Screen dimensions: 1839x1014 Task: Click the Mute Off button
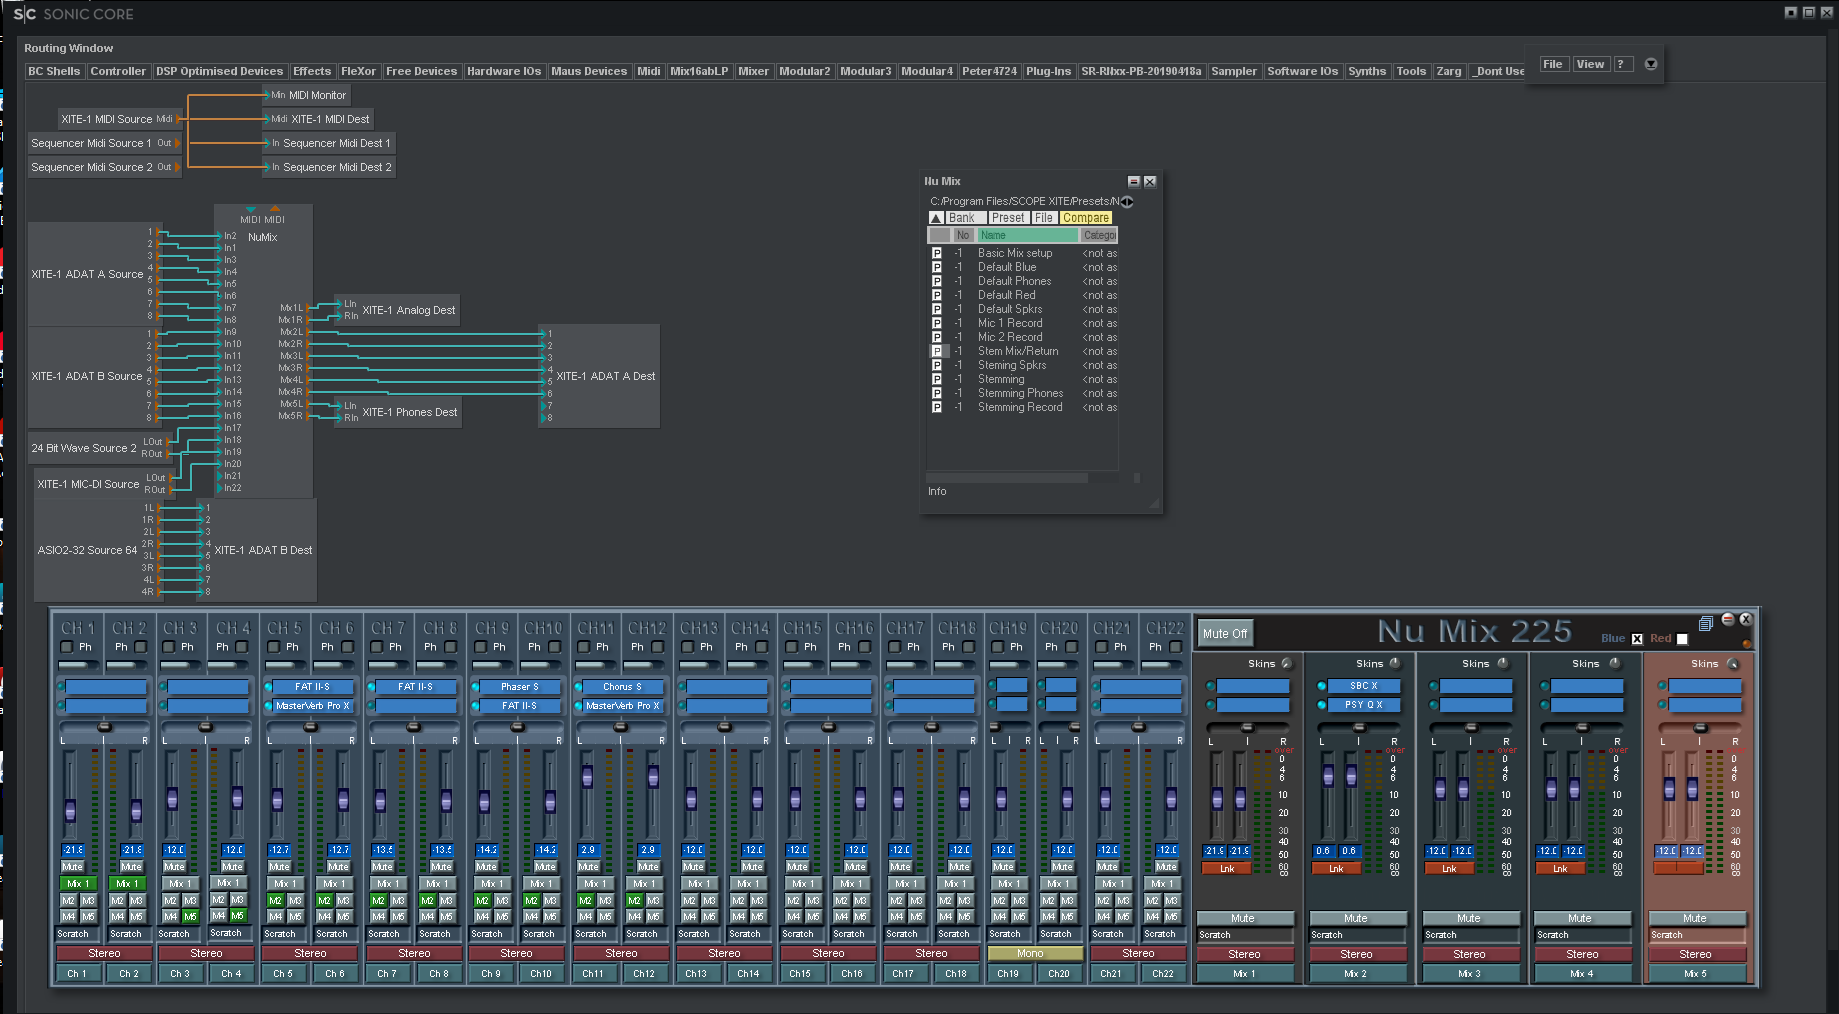(x=1225, y=633)
